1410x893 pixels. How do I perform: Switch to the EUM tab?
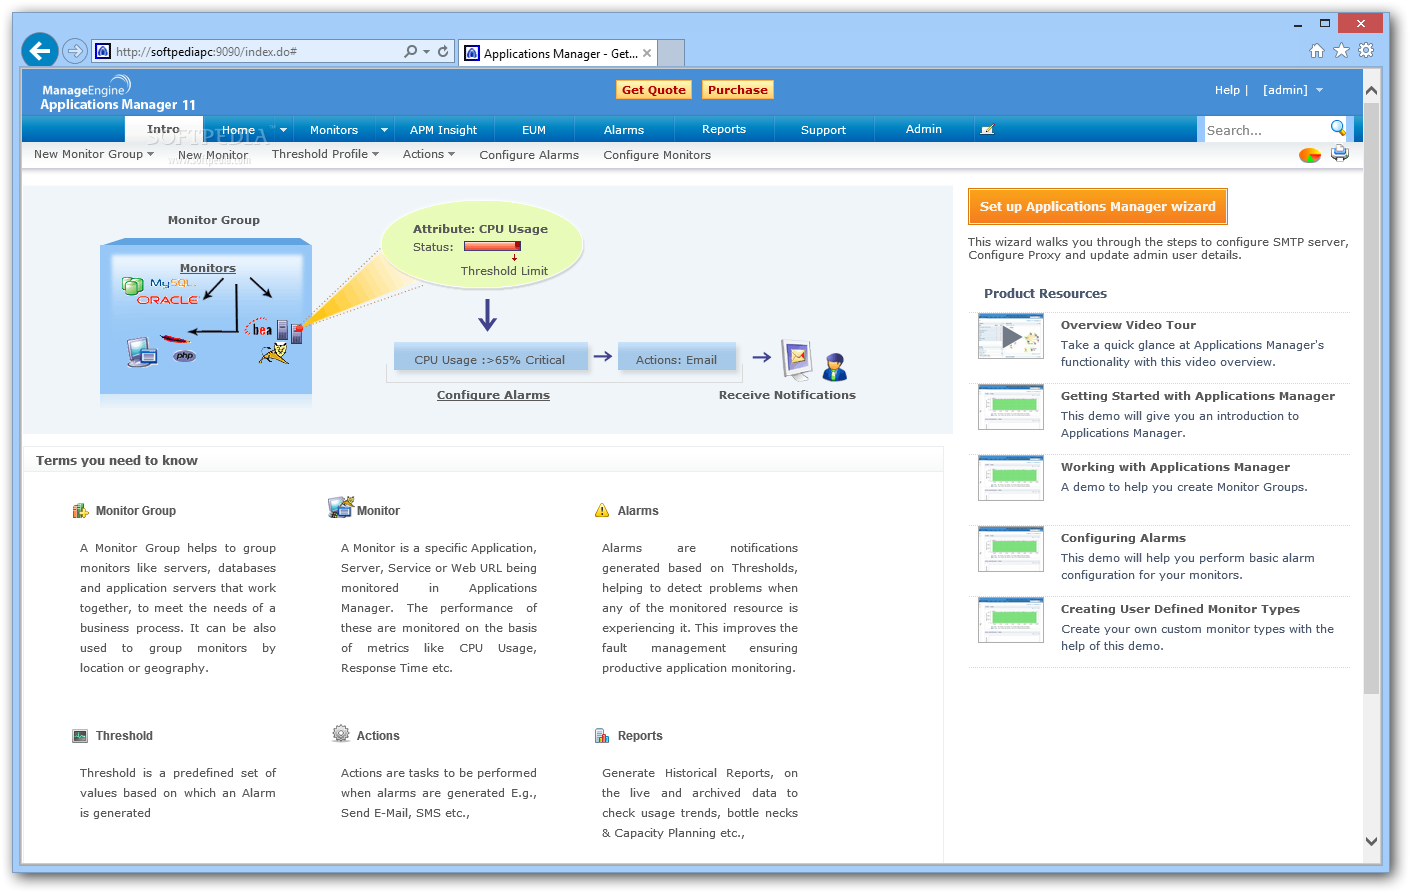[534, 130]
